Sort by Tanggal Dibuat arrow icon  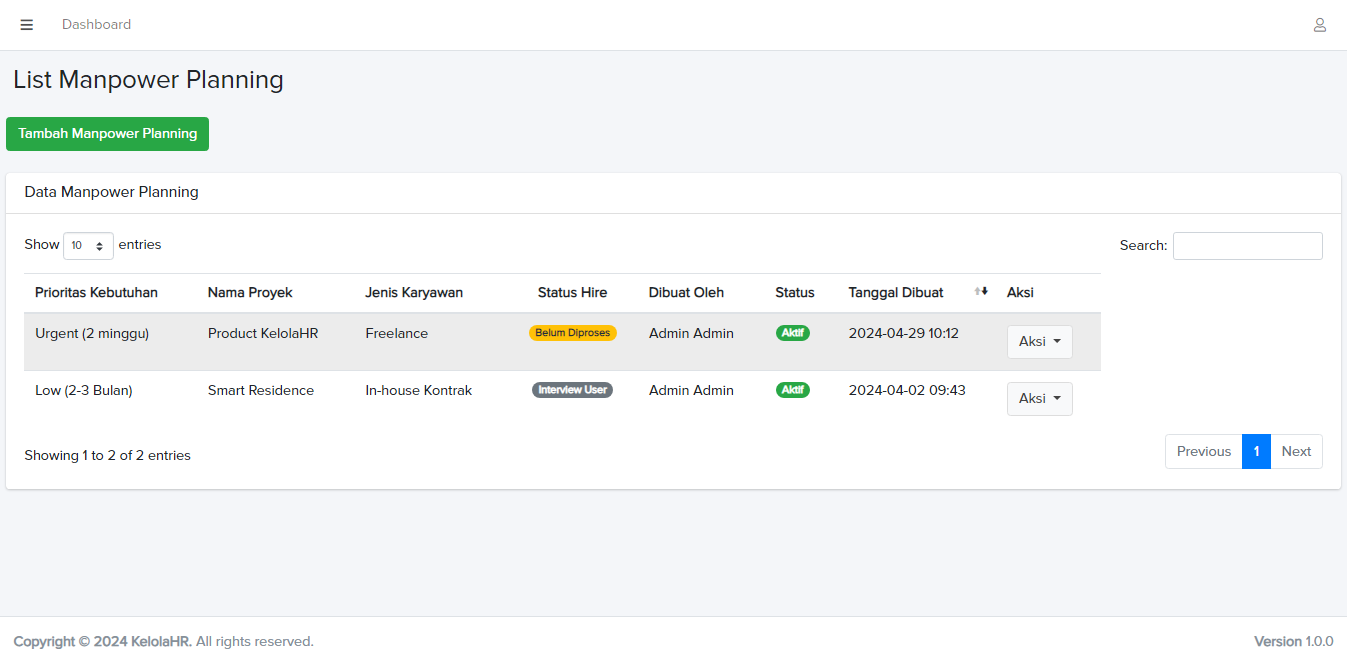click(x=980, y=292)
